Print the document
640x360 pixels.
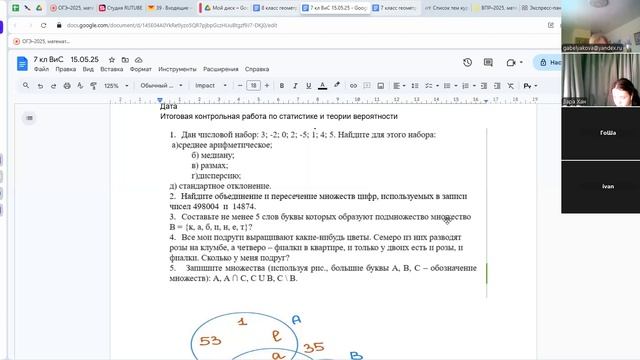click(x=67, y=86)
